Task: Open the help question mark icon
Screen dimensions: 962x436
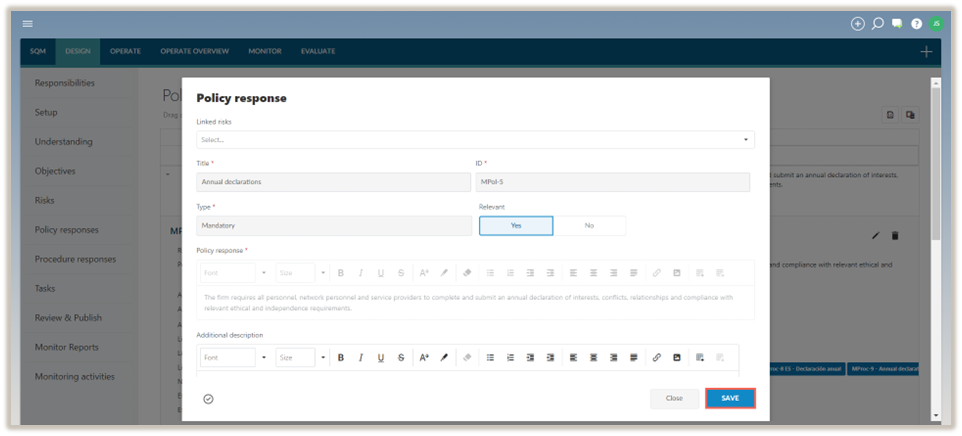Action: pyautogui.click(x=916, y=23)
